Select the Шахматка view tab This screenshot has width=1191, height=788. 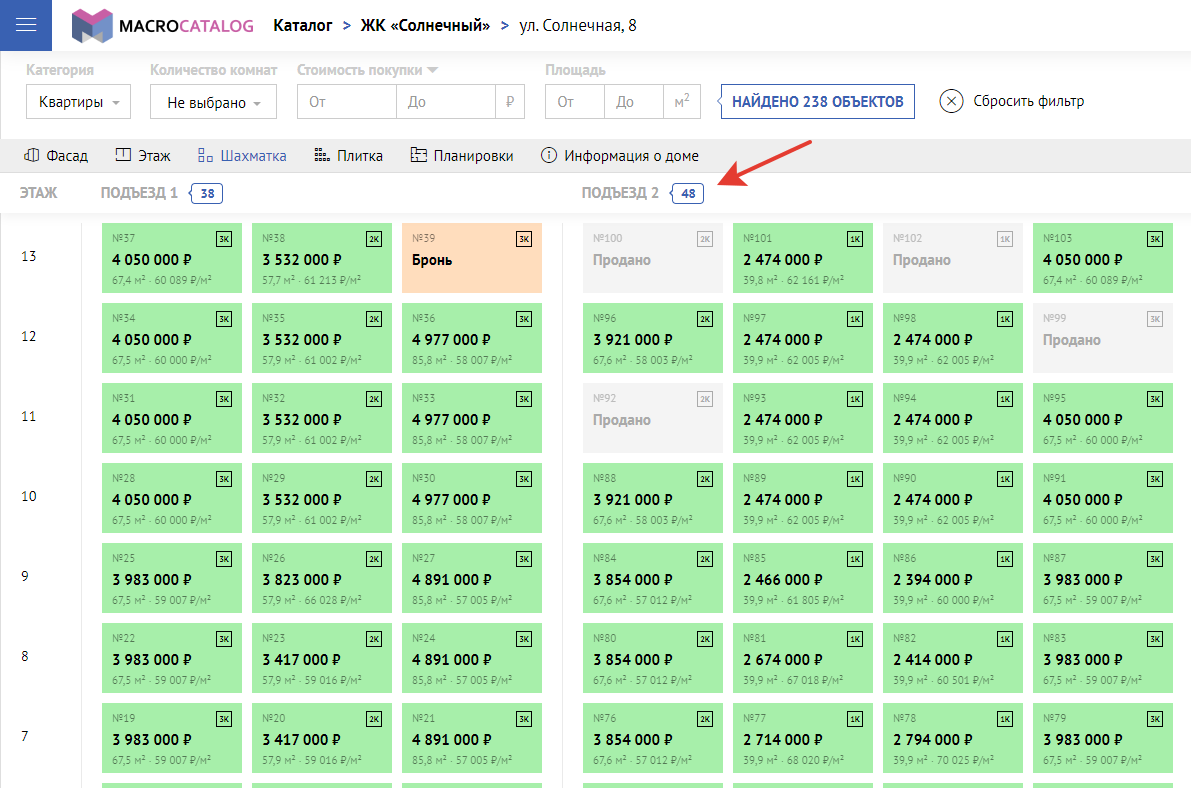point(242,156)
